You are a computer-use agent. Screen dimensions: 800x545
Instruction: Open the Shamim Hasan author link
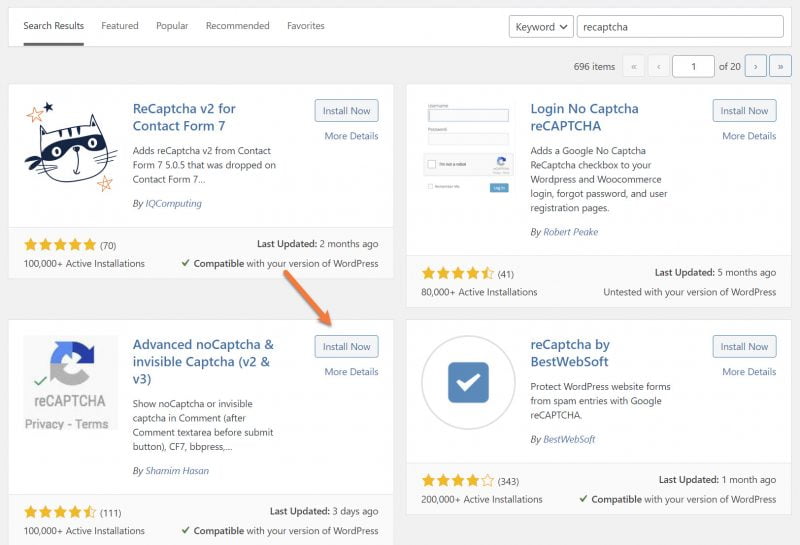tap(176, 470)
